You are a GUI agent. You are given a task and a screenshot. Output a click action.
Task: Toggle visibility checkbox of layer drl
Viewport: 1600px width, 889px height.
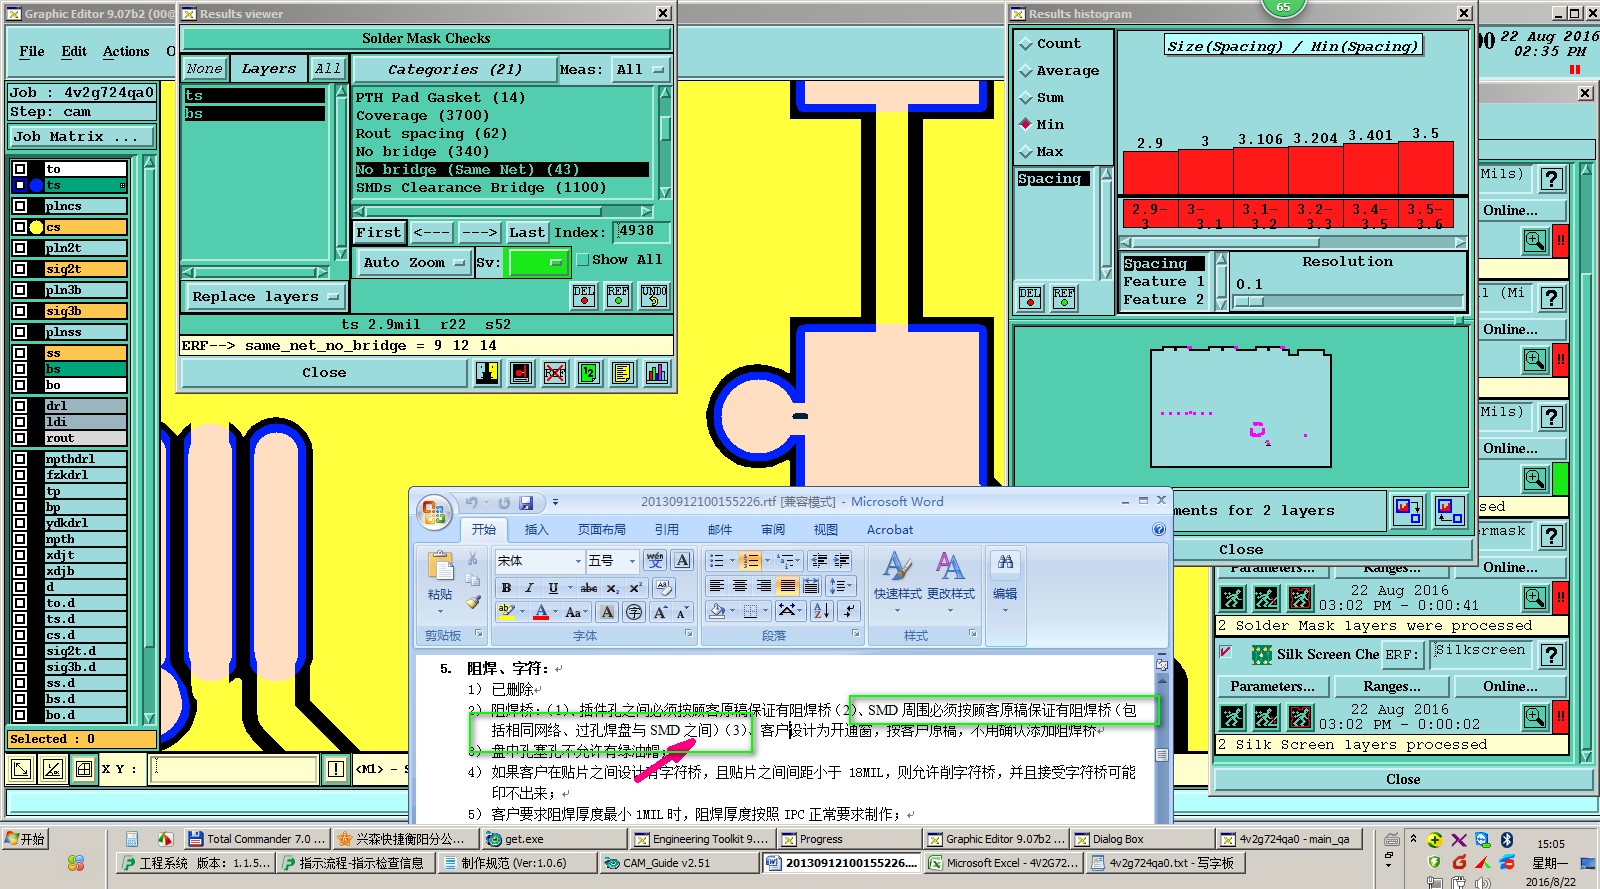(20, 406)
